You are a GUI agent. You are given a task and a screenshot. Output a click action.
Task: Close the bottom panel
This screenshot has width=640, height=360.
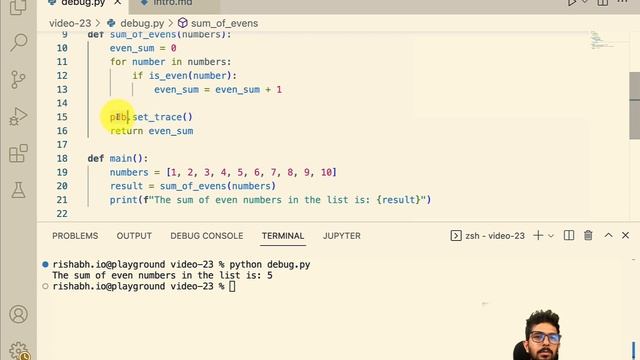625,236
